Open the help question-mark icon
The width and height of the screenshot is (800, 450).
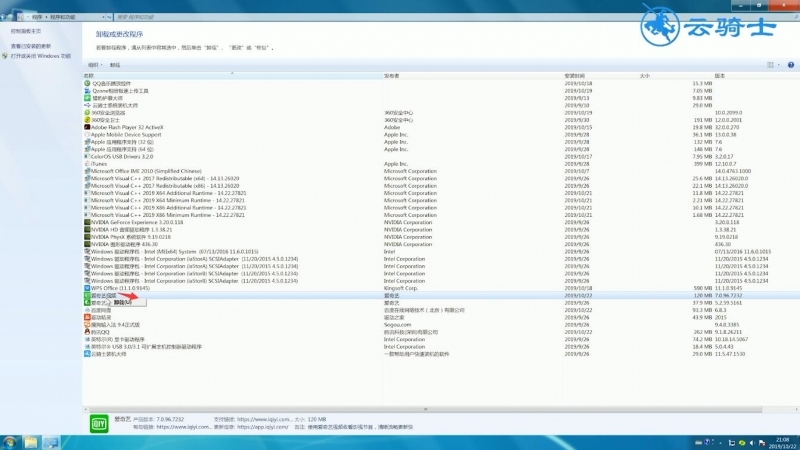791,65
